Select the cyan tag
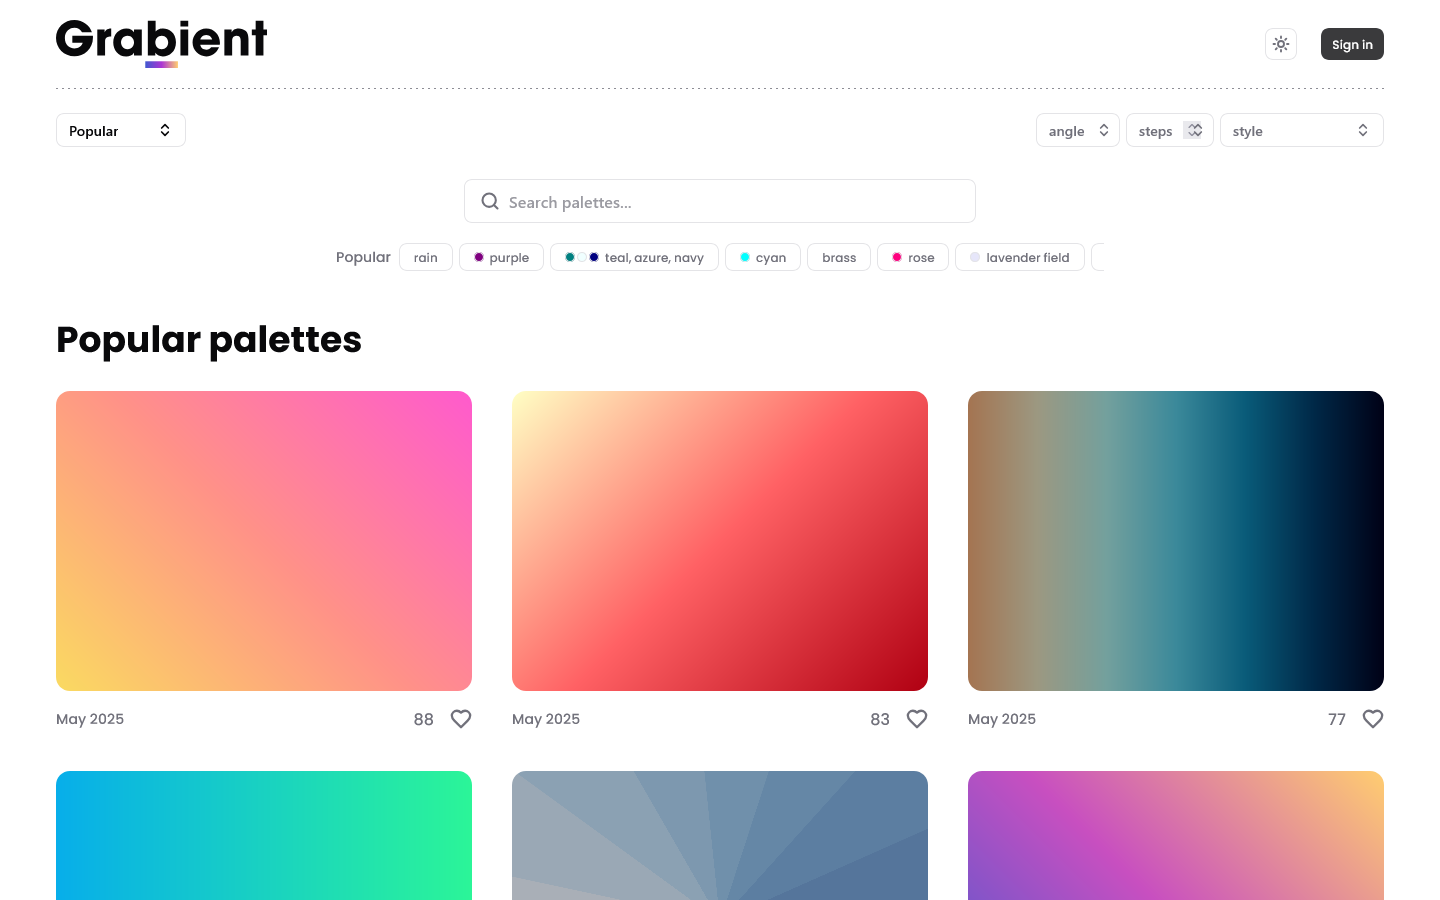Viewport: 1440px width, 900px height. pyautogui.click(x=763, y=257)
